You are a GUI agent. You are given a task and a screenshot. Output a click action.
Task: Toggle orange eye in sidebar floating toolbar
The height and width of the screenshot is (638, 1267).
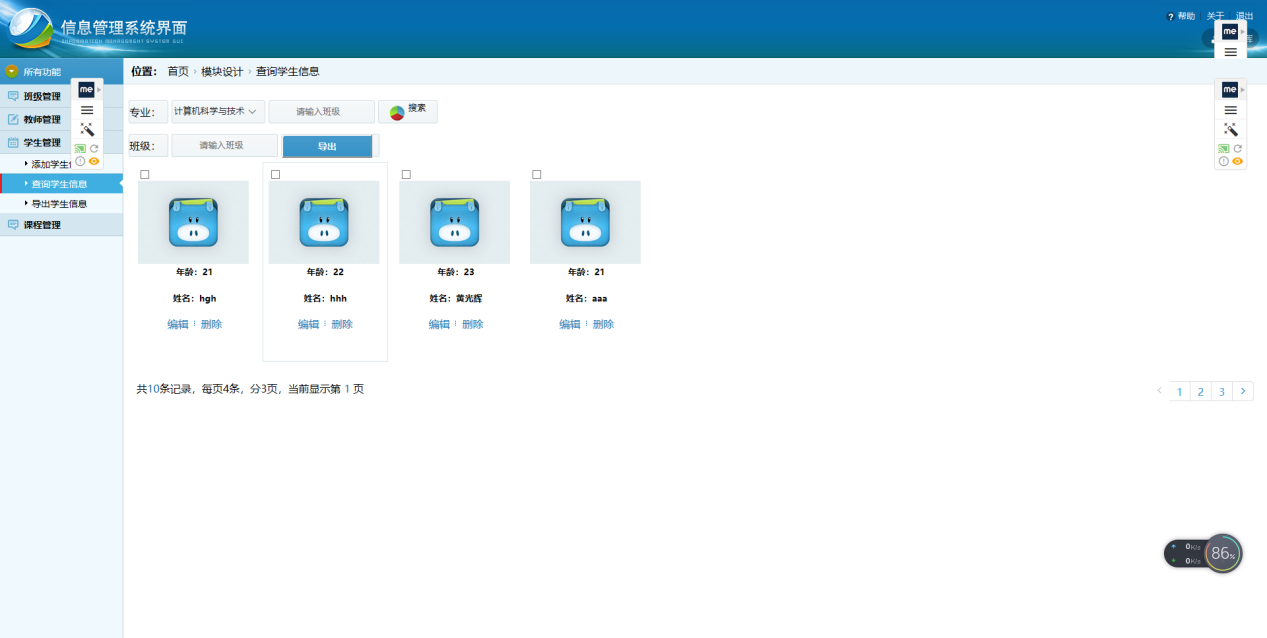[x=94, y=161]
